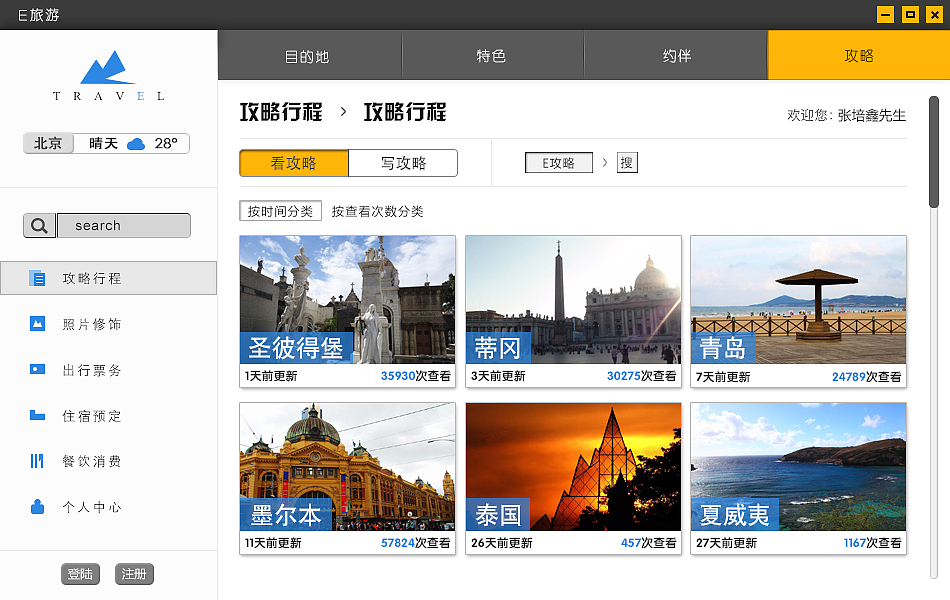Open 照片修饰 from the left sidebar
Viewport: 950px width, 600px height.
tap(37, 324)
